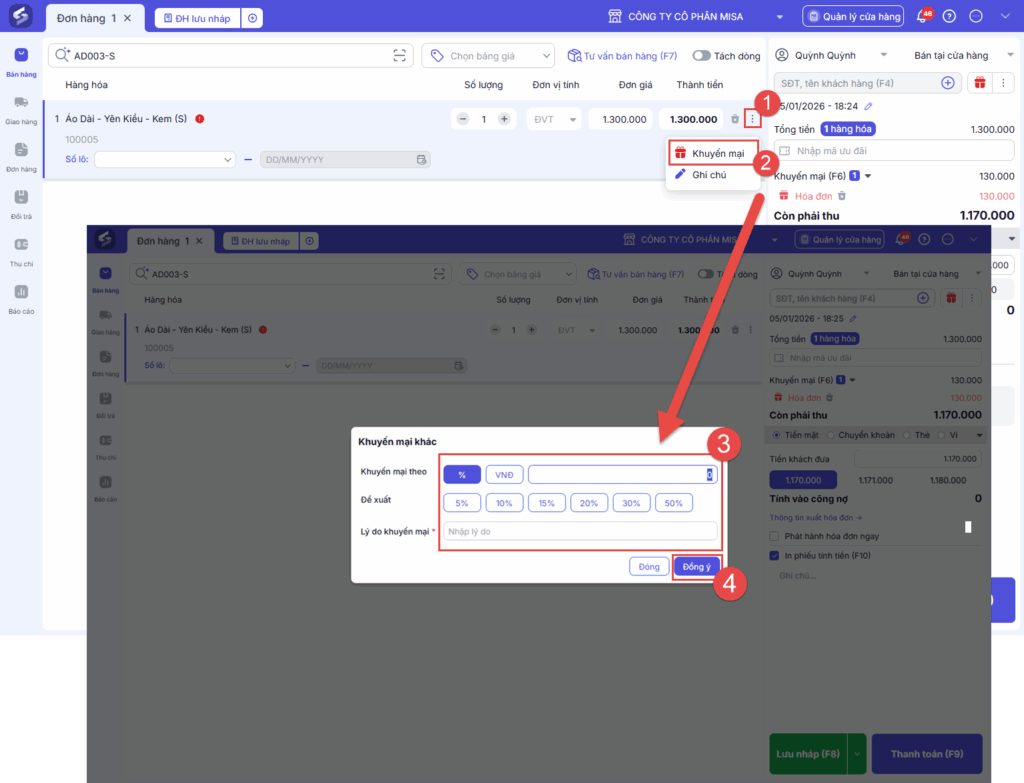Viewport: 1024px width, 783px height.
Task: Open calendar picker in DD/MM/YYYY field
Action: click(421, 159)
